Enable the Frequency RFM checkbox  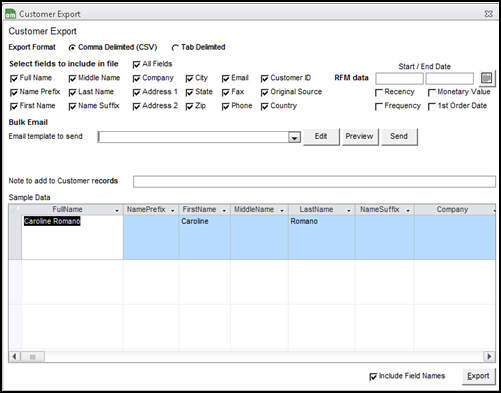coord(379,106)
